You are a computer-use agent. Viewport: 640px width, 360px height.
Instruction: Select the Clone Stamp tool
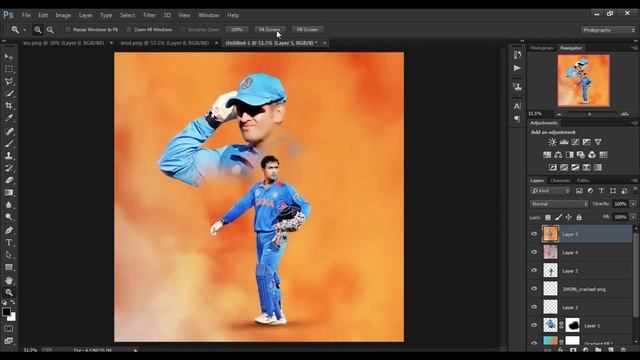tap(9, 156)
